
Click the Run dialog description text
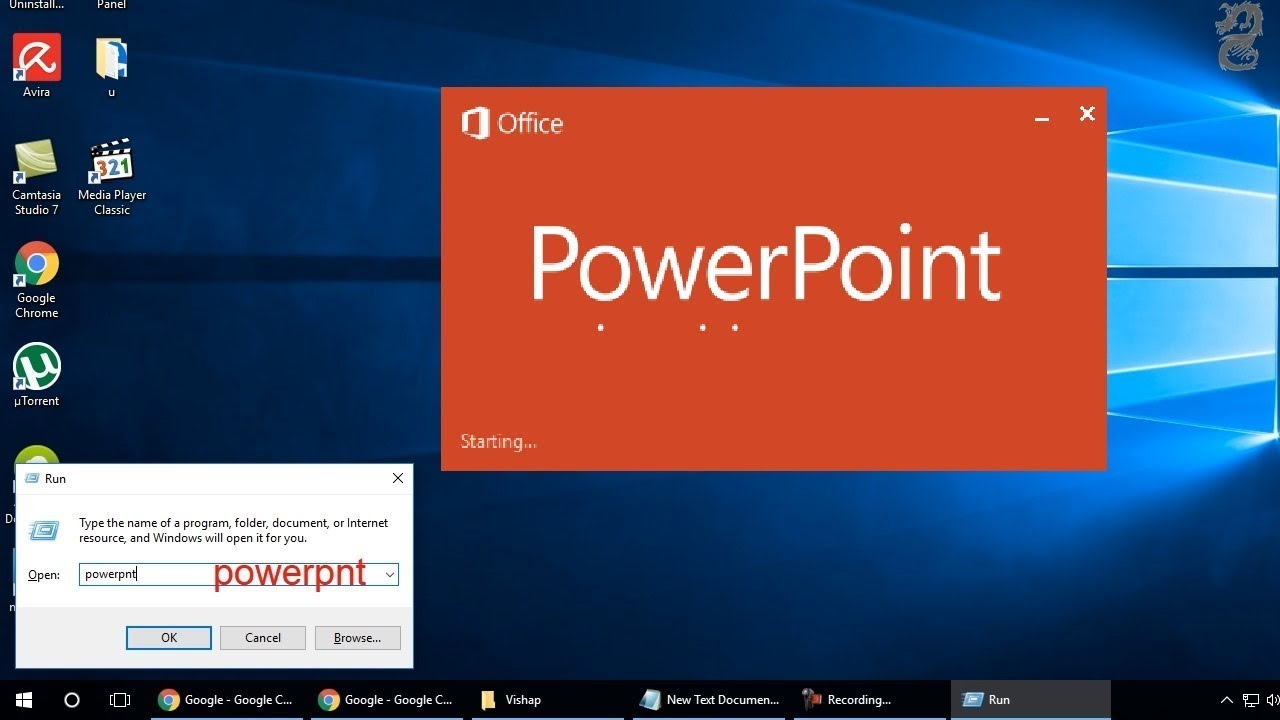pyautogui.click(x=233, y=530)
